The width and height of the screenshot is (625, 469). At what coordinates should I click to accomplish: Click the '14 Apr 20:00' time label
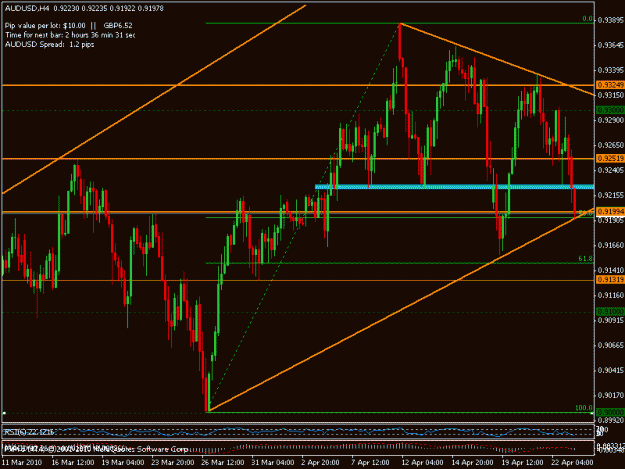(472, 463)
